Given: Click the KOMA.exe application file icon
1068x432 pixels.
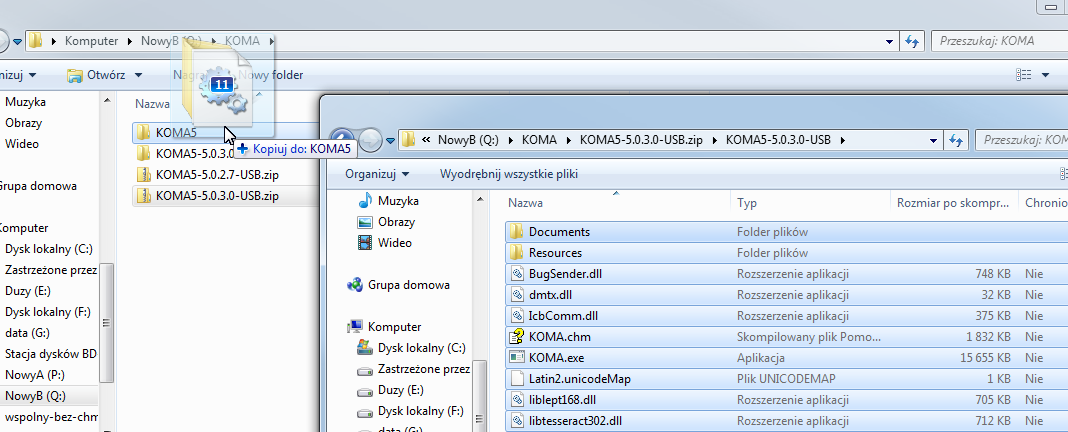Looking at the screenshot, I should click(517, 357).
